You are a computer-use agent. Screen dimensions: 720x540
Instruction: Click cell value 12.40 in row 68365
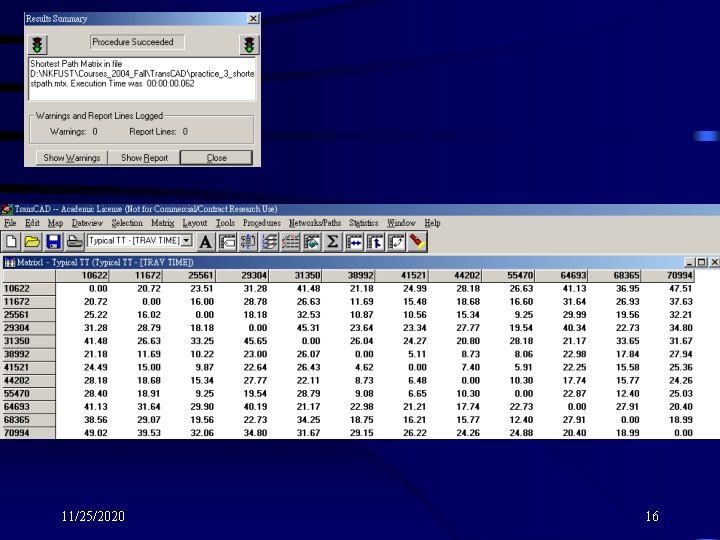click(x=521, y=420)
